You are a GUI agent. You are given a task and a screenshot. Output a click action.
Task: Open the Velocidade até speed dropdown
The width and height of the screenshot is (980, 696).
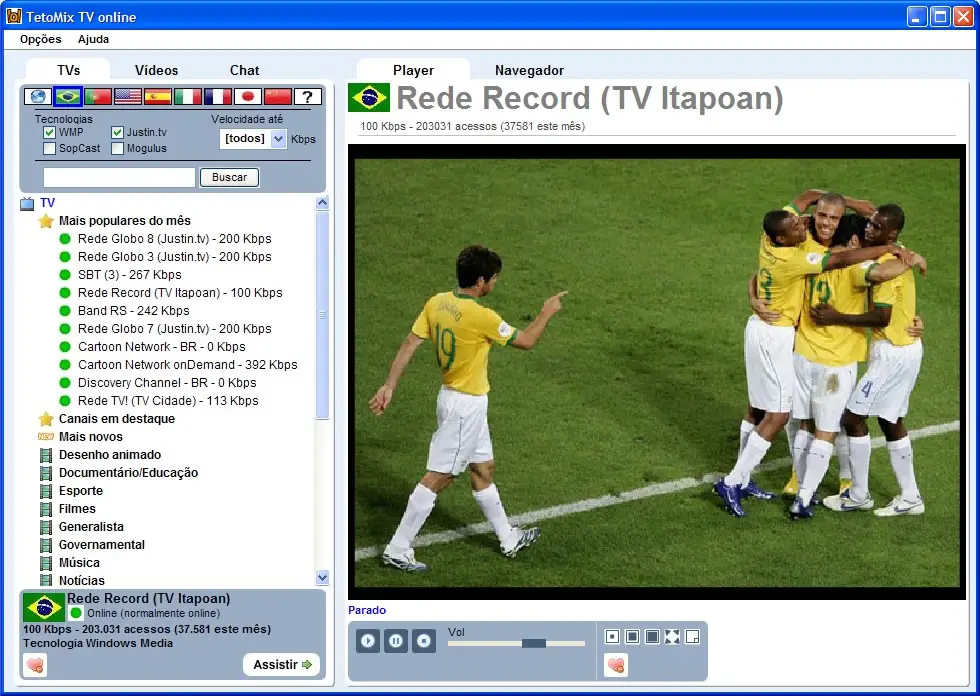(x=278, y=139)
